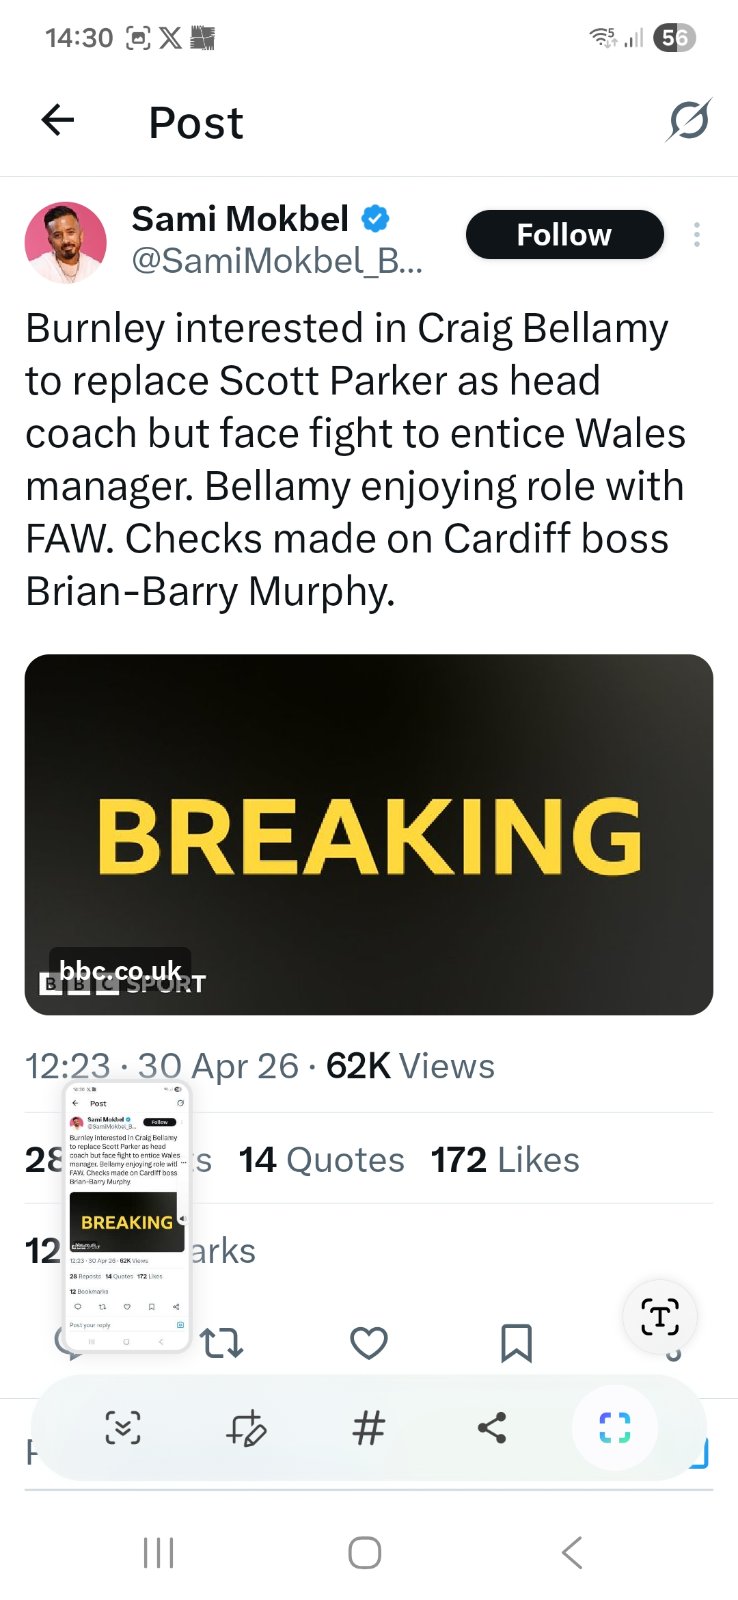
Task: Open the three-dot more options menu
Action: (x=697, y=235)
